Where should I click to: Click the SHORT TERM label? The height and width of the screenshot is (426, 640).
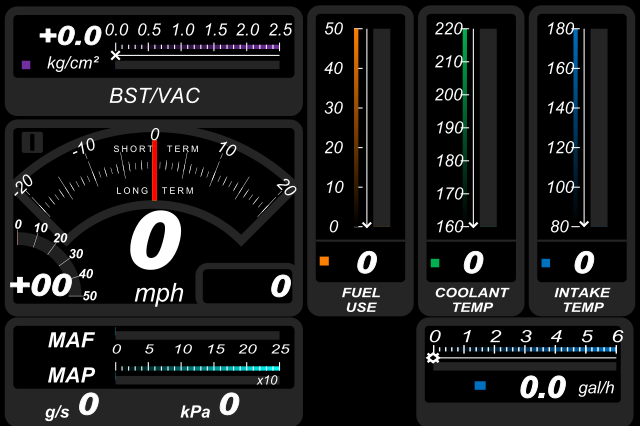156,149
